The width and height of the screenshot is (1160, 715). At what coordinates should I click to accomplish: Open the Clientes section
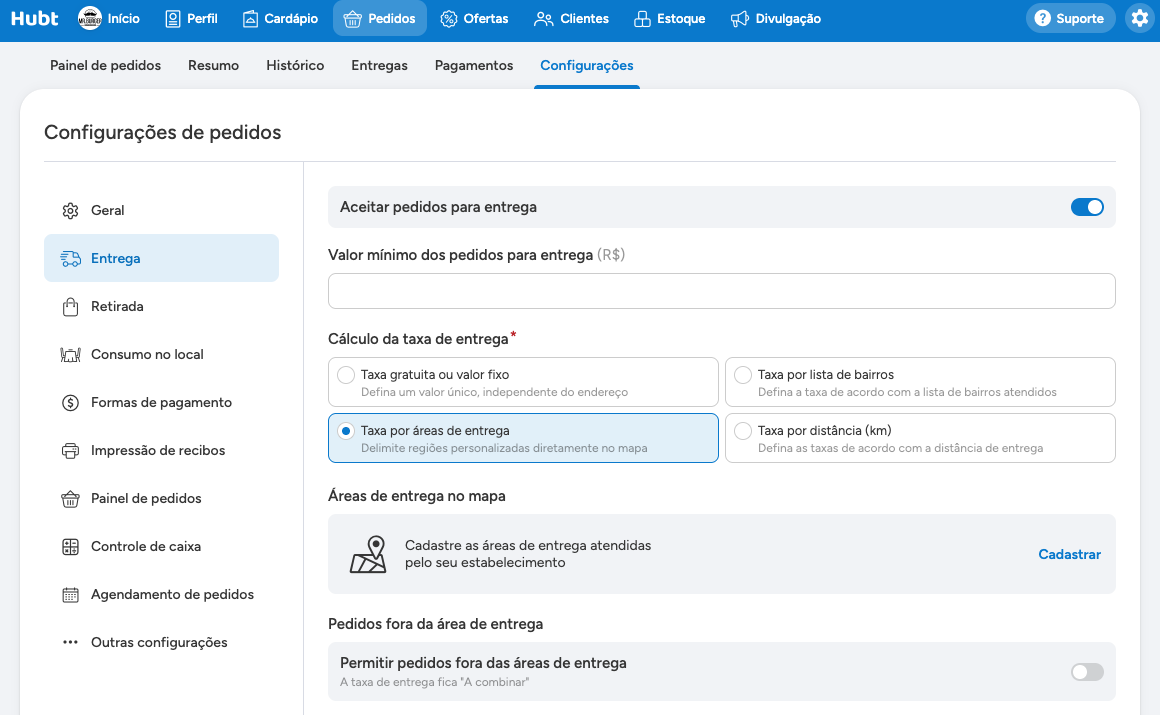click(x=571, y=19)
